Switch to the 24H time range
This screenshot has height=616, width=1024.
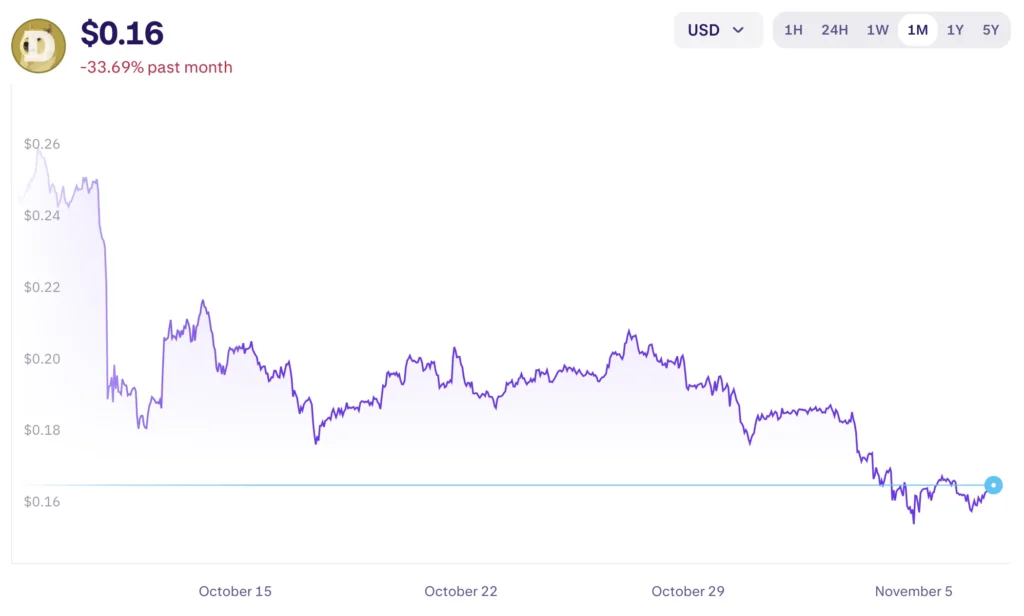[834, 30]
